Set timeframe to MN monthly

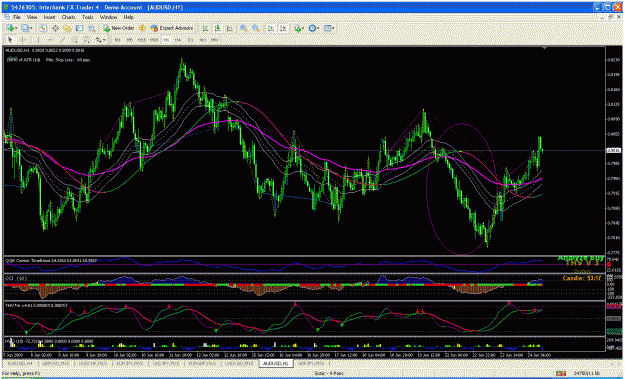[x=214, y=40]
